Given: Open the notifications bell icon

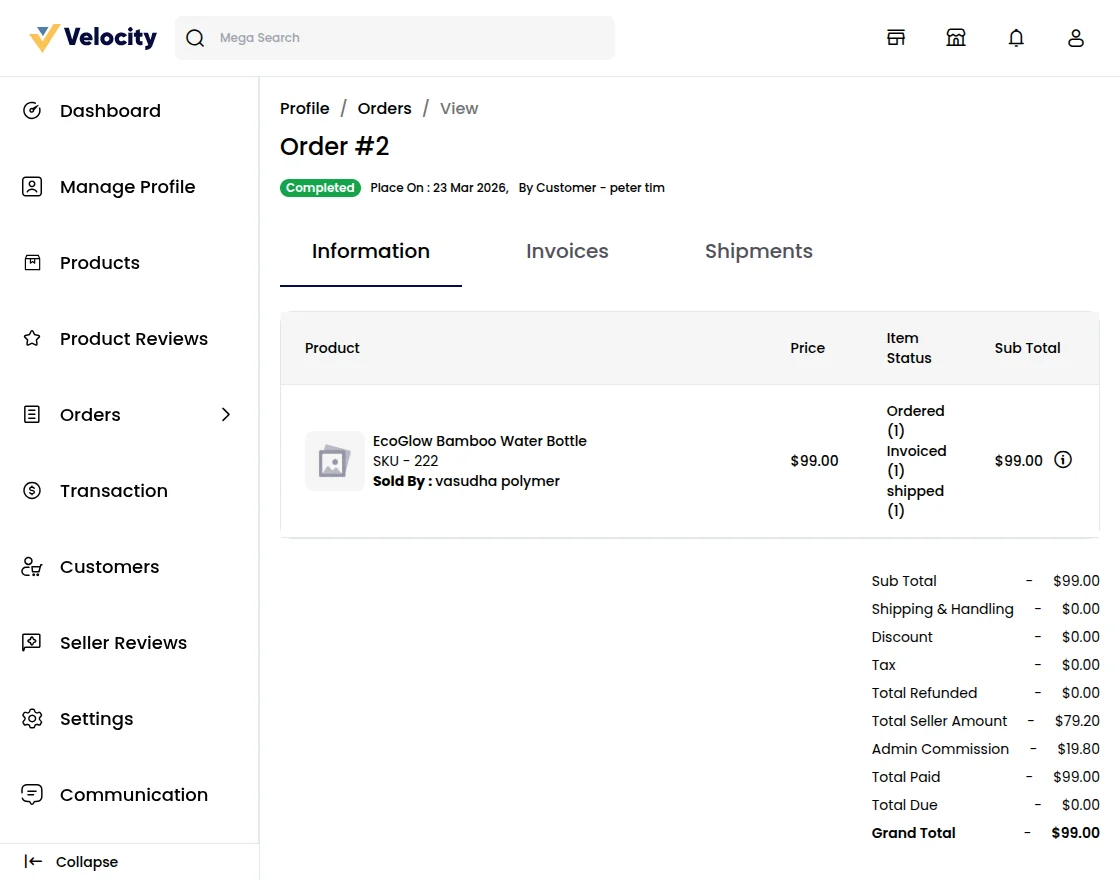Looking at the screenshot, I should [x=1016, y=38].
